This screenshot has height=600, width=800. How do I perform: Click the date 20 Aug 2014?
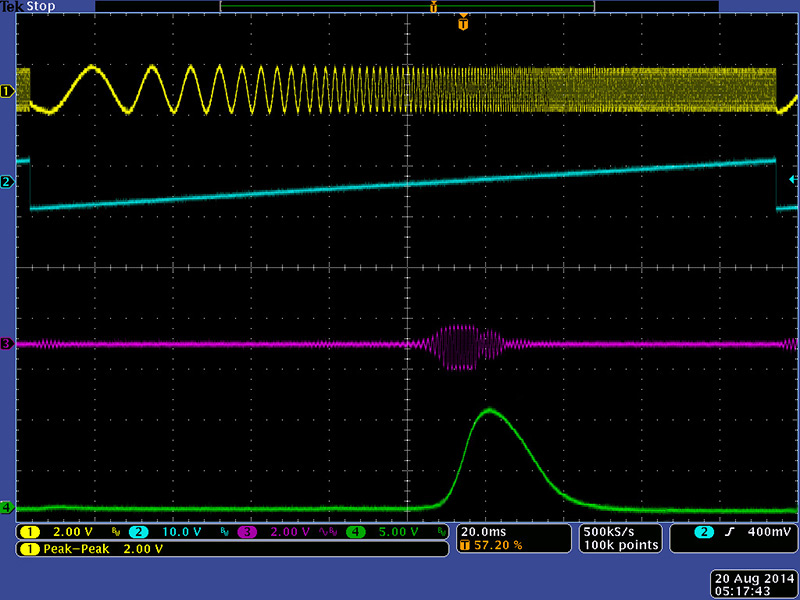click(755, 579)
